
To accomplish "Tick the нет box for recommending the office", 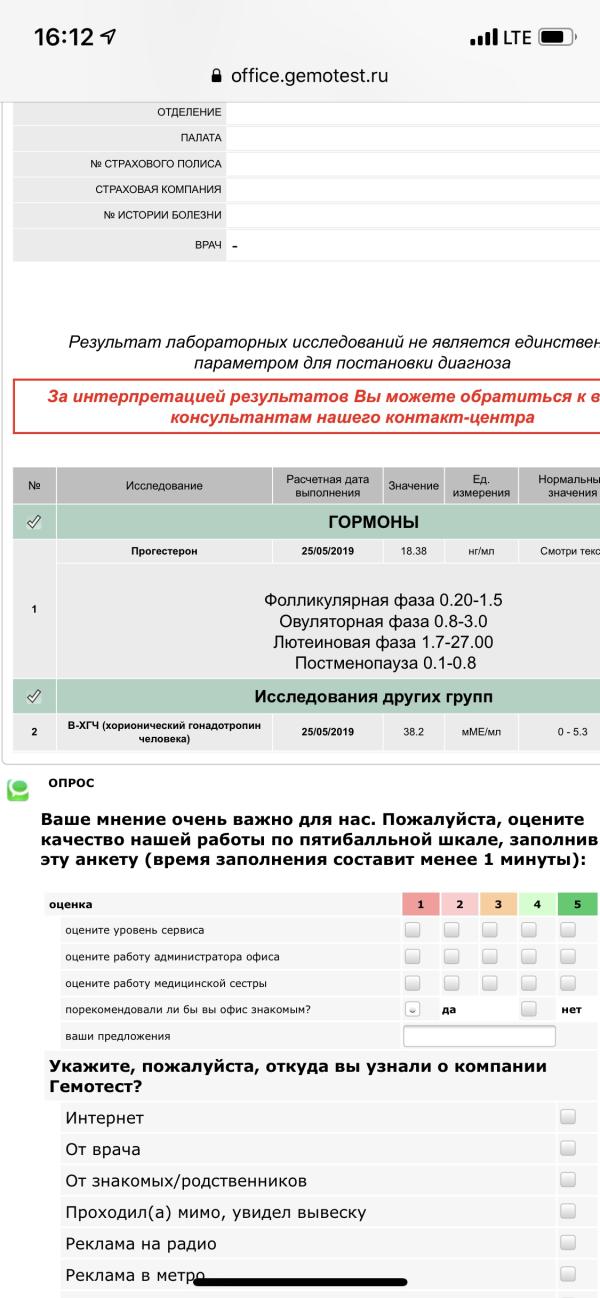I will (x=529, y=1009).
